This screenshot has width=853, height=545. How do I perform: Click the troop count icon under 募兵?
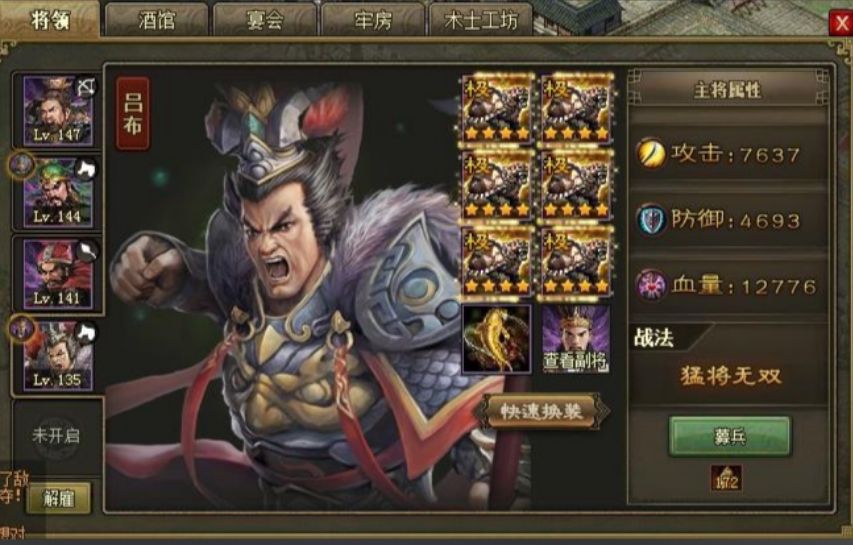(727, 478)
